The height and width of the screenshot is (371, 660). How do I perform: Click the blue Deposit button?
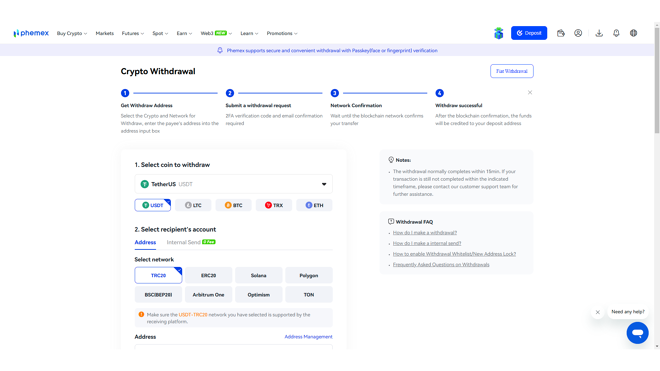coord(529,33)
